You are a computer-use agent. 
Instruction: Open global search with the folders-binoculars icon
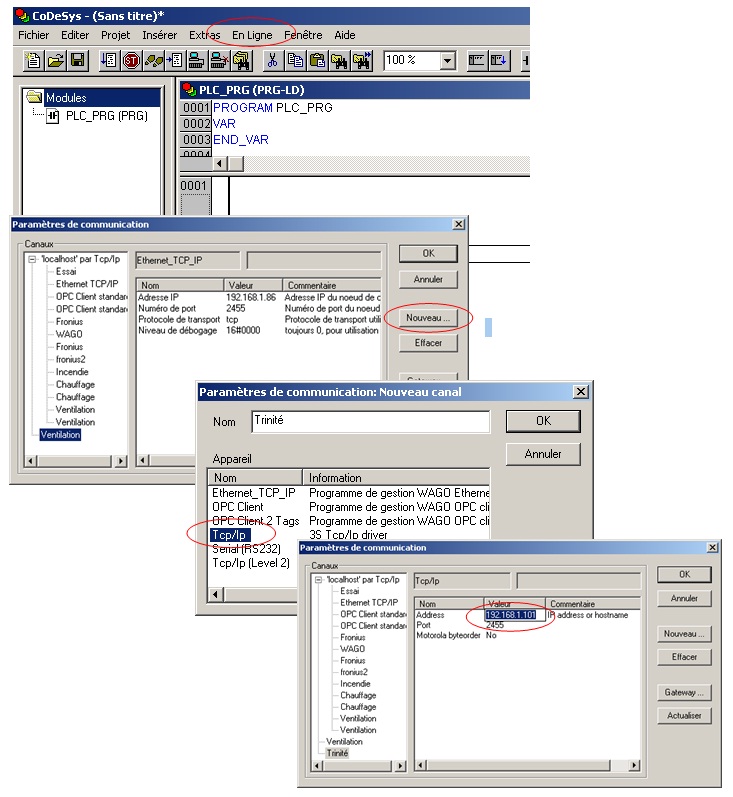(241, 60)
